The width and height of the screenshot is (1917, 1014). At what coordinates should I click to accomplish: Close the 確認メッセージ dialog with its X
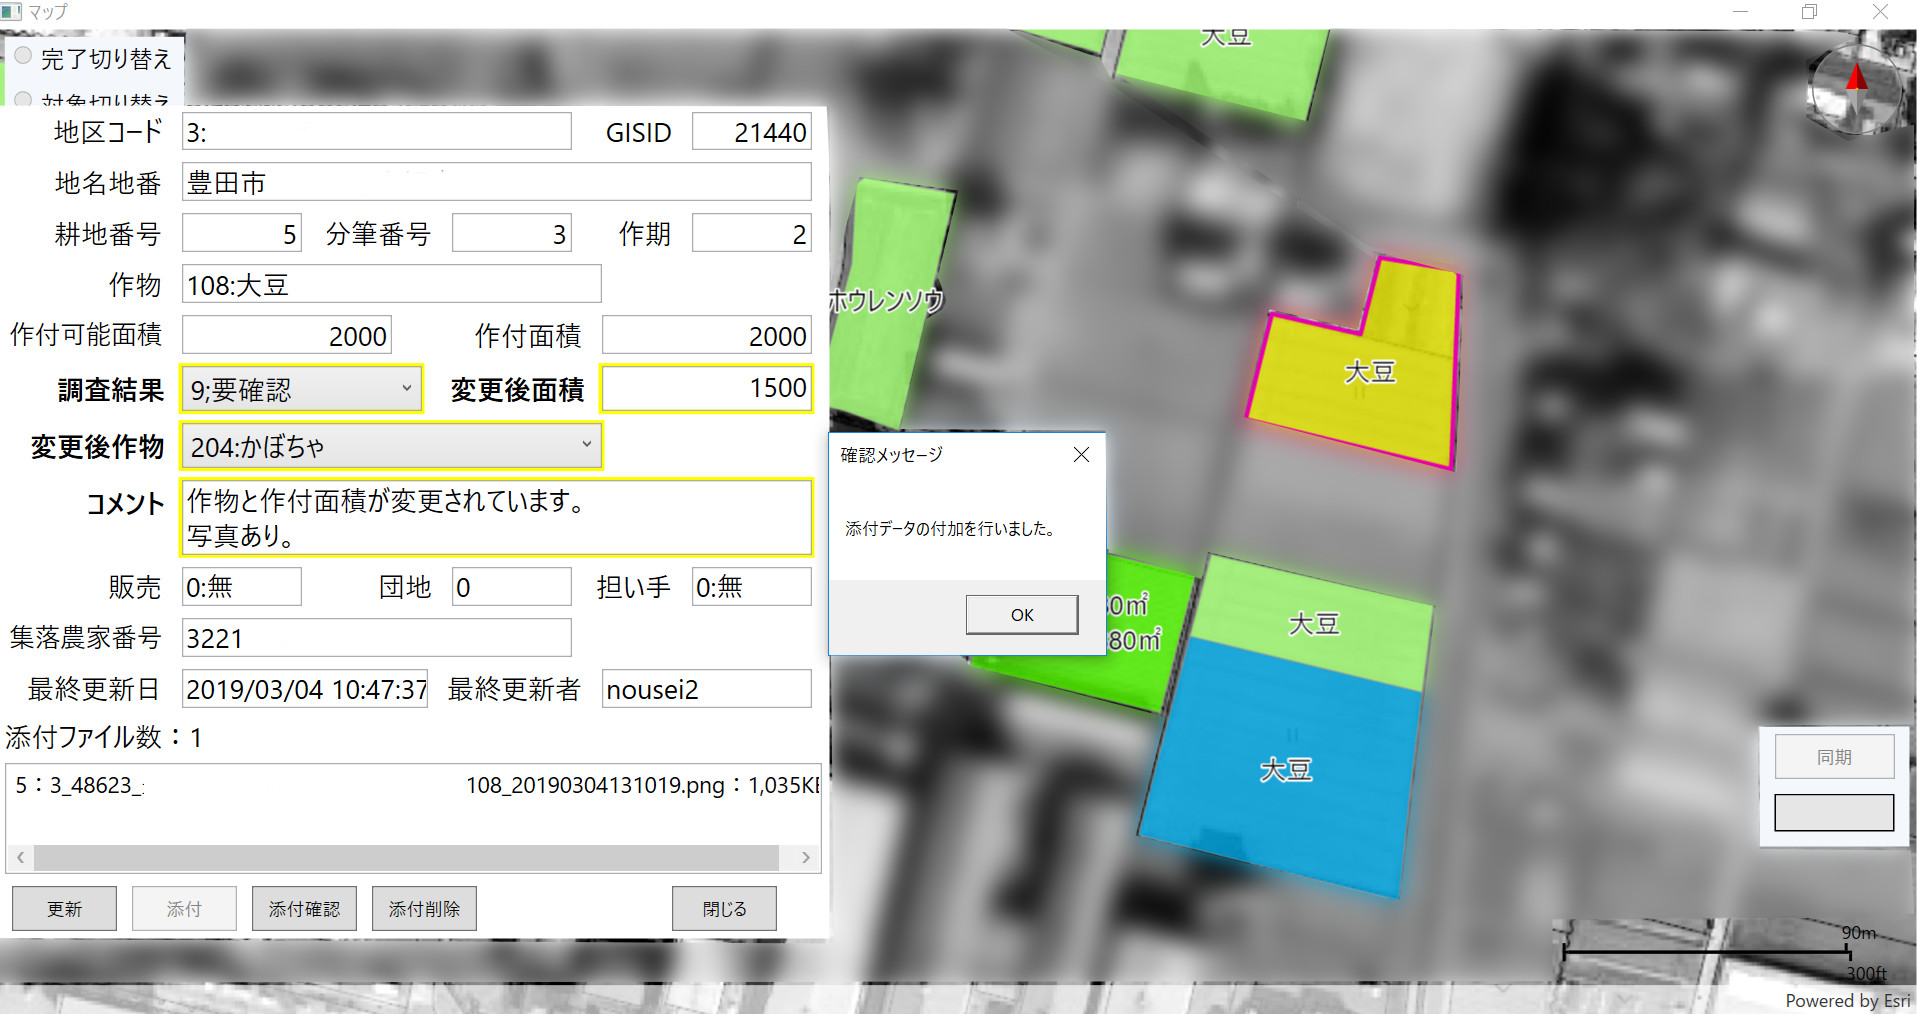coord(1081,454)
